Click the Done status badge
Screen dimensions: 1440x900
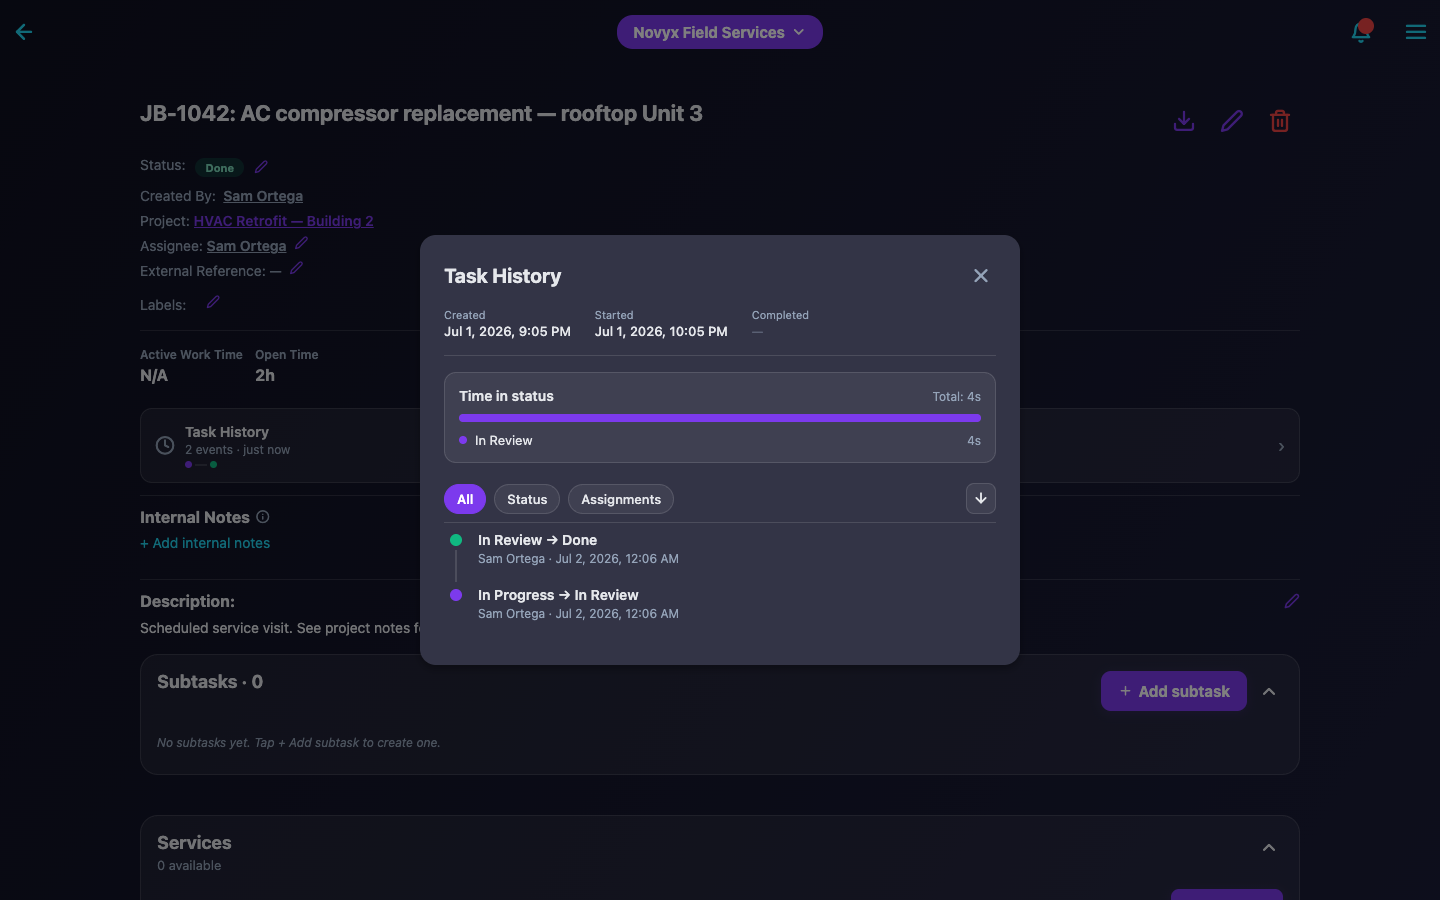pos(220,168)
